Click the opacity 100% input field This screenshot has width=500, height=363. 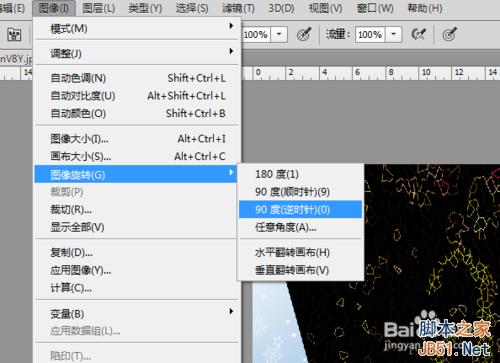pos(256,34)
